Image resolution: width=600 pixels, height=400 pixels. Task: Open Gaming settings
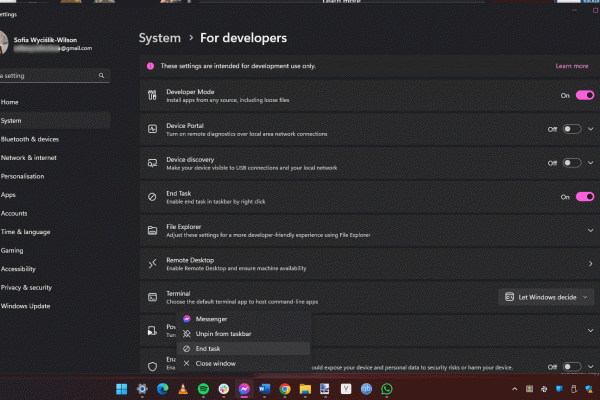pyautogui.click(x=55, y=251)
